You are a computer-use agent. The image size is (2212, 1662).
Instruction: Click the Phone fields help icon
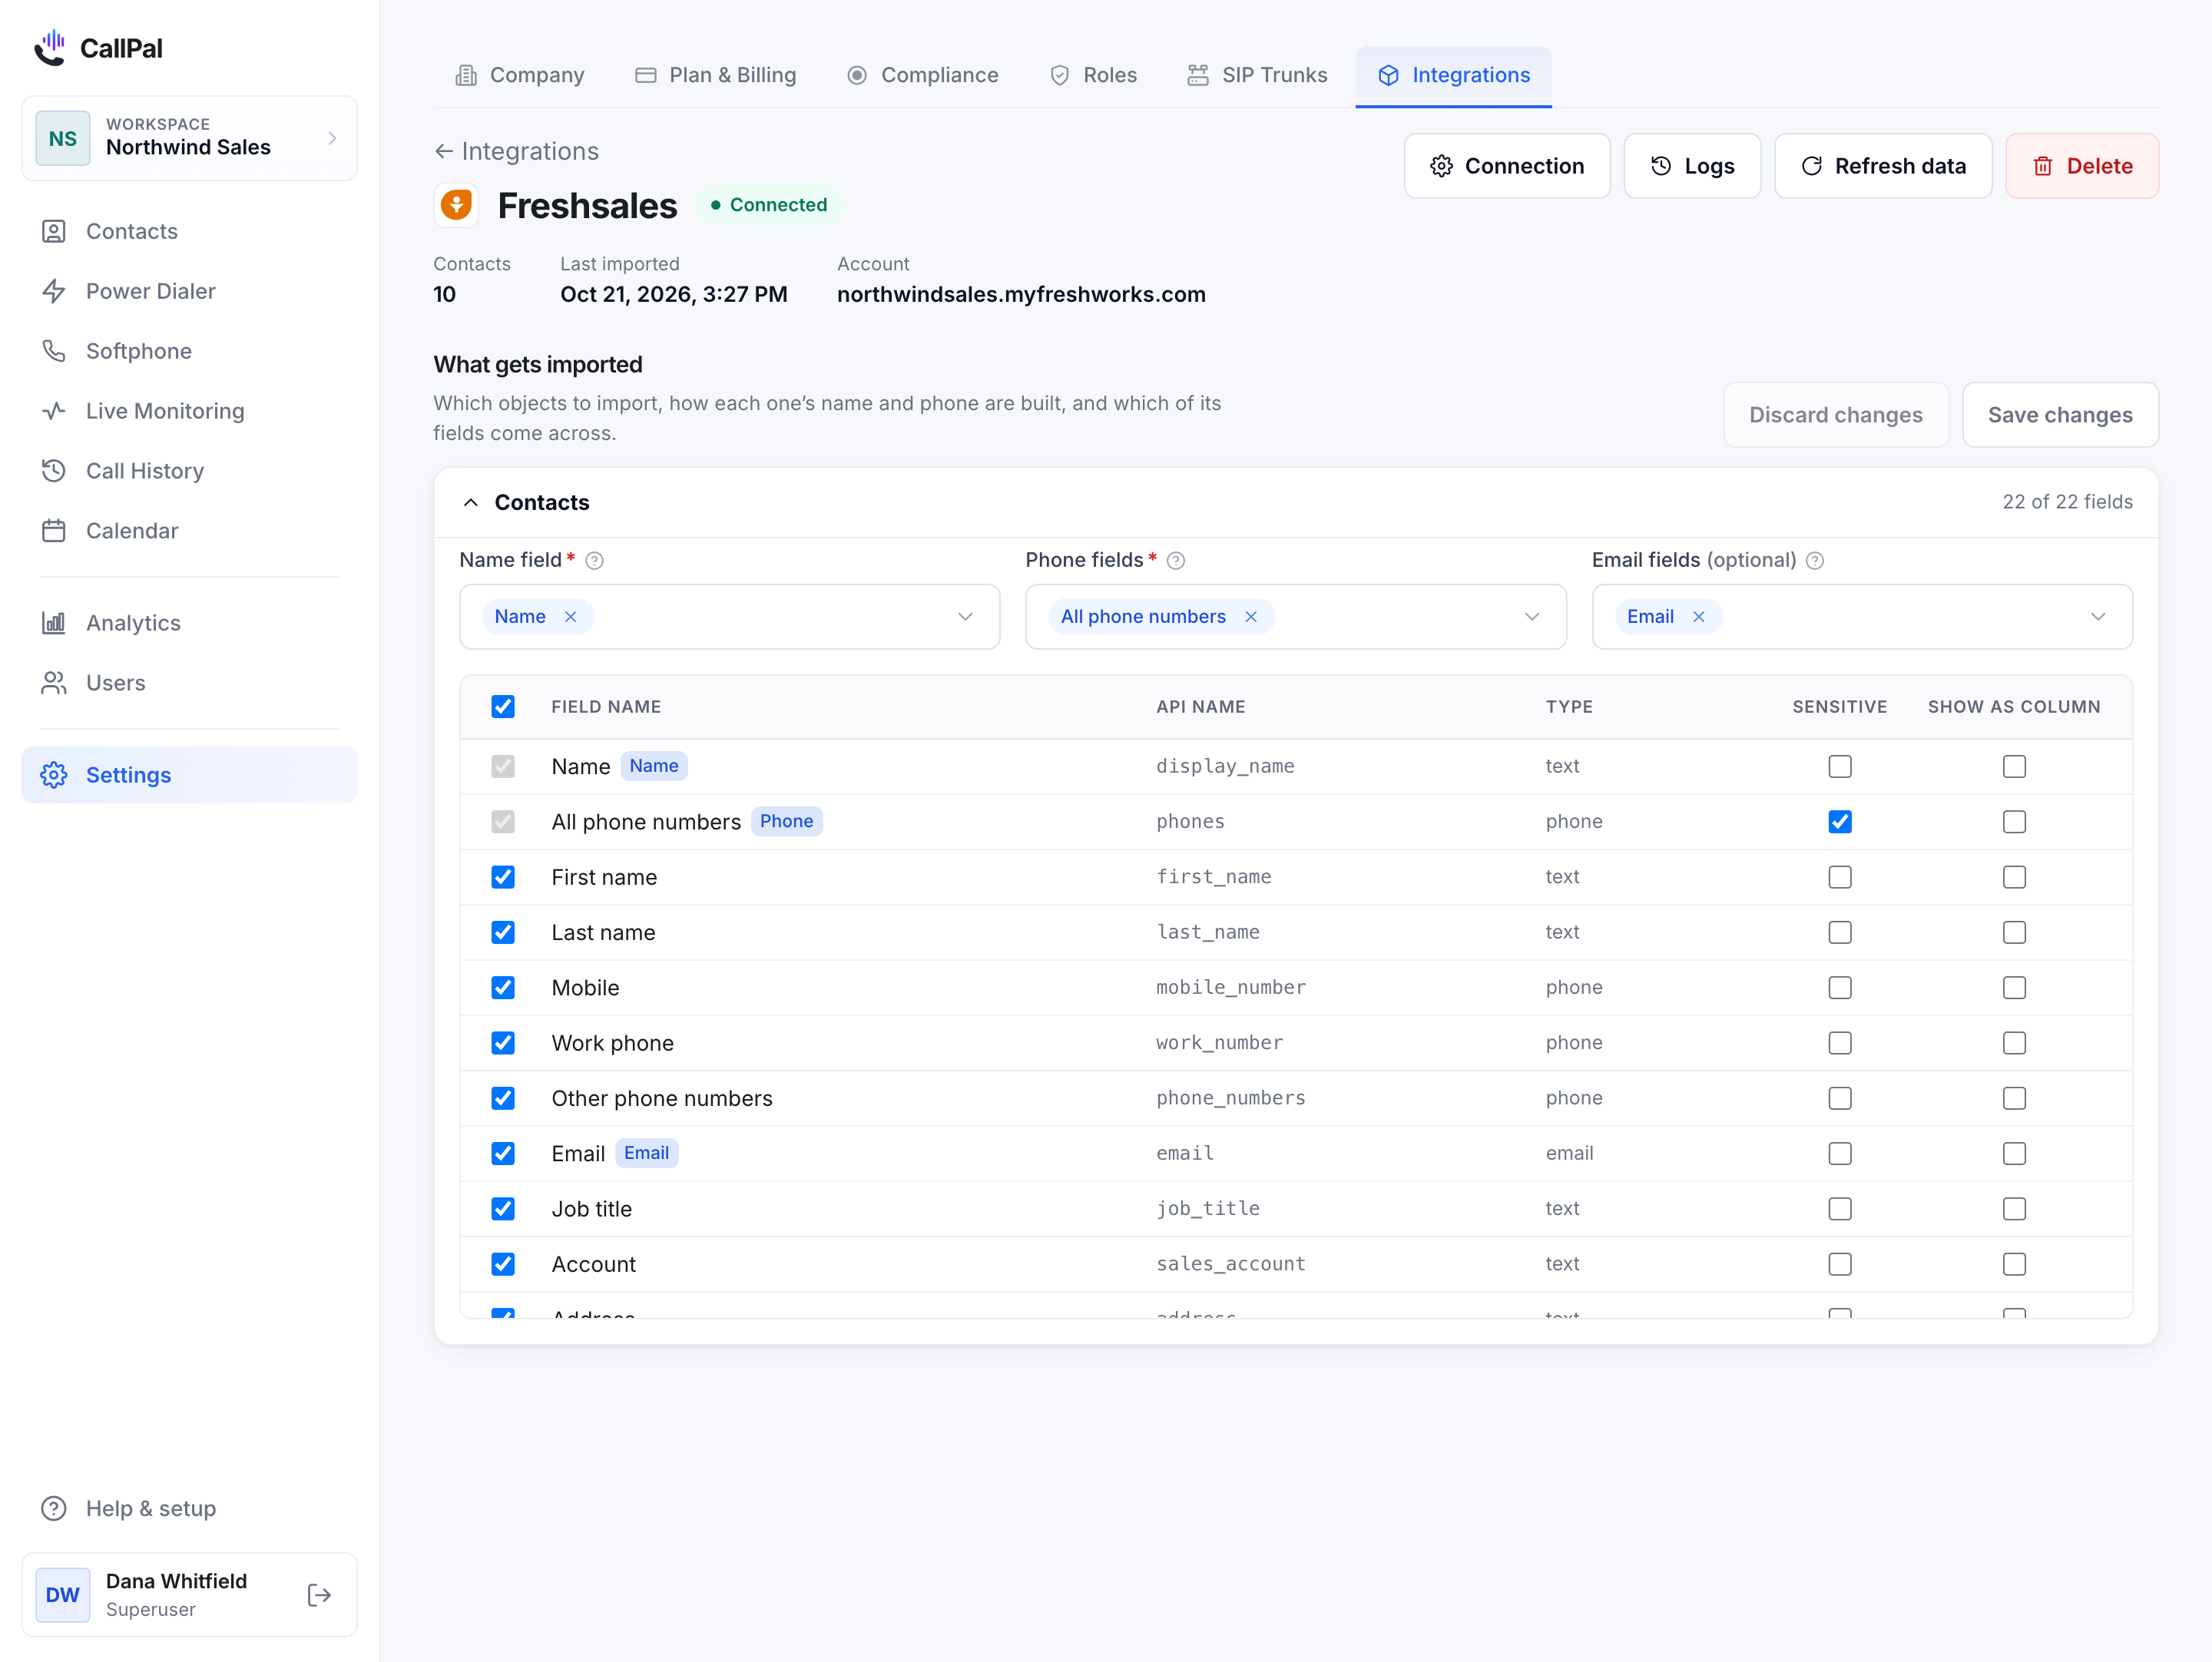point(1176,561)
